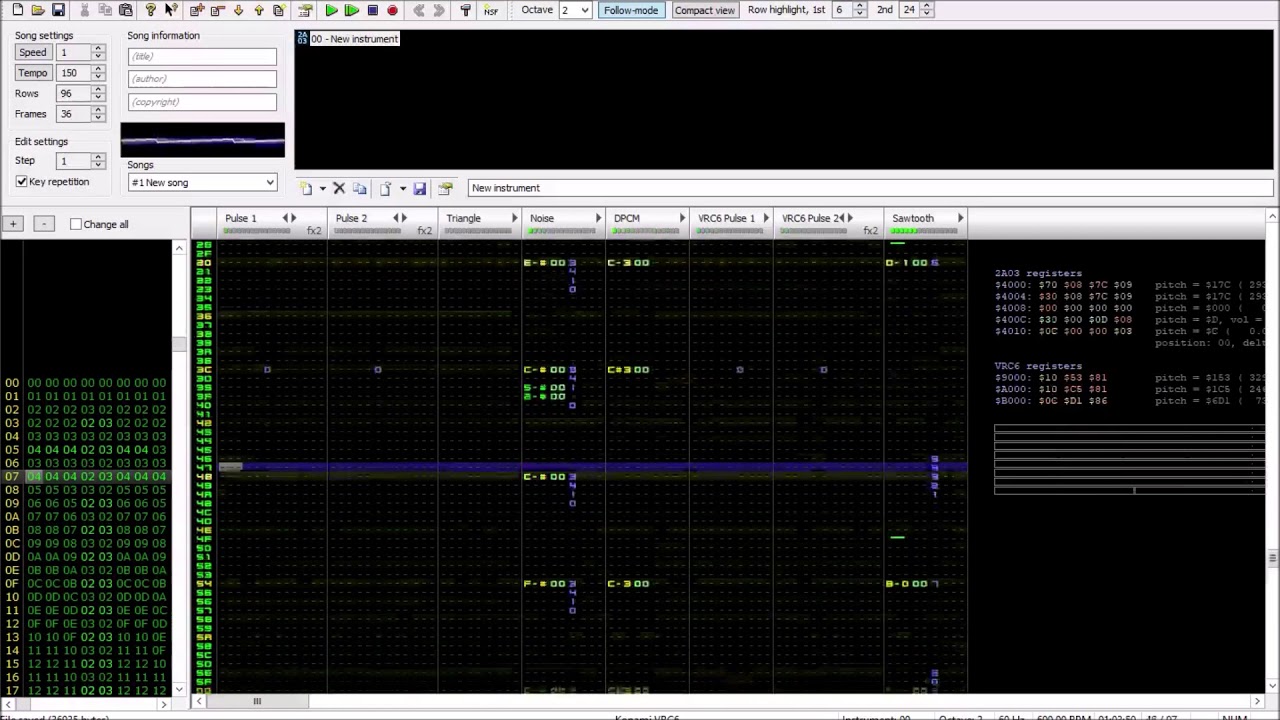This screenshot has width=1280, height=720.
Task: Click the horizontal scrollbar thumb under the pattern editor
Action: pyautogui.click(x=257, y=702)
